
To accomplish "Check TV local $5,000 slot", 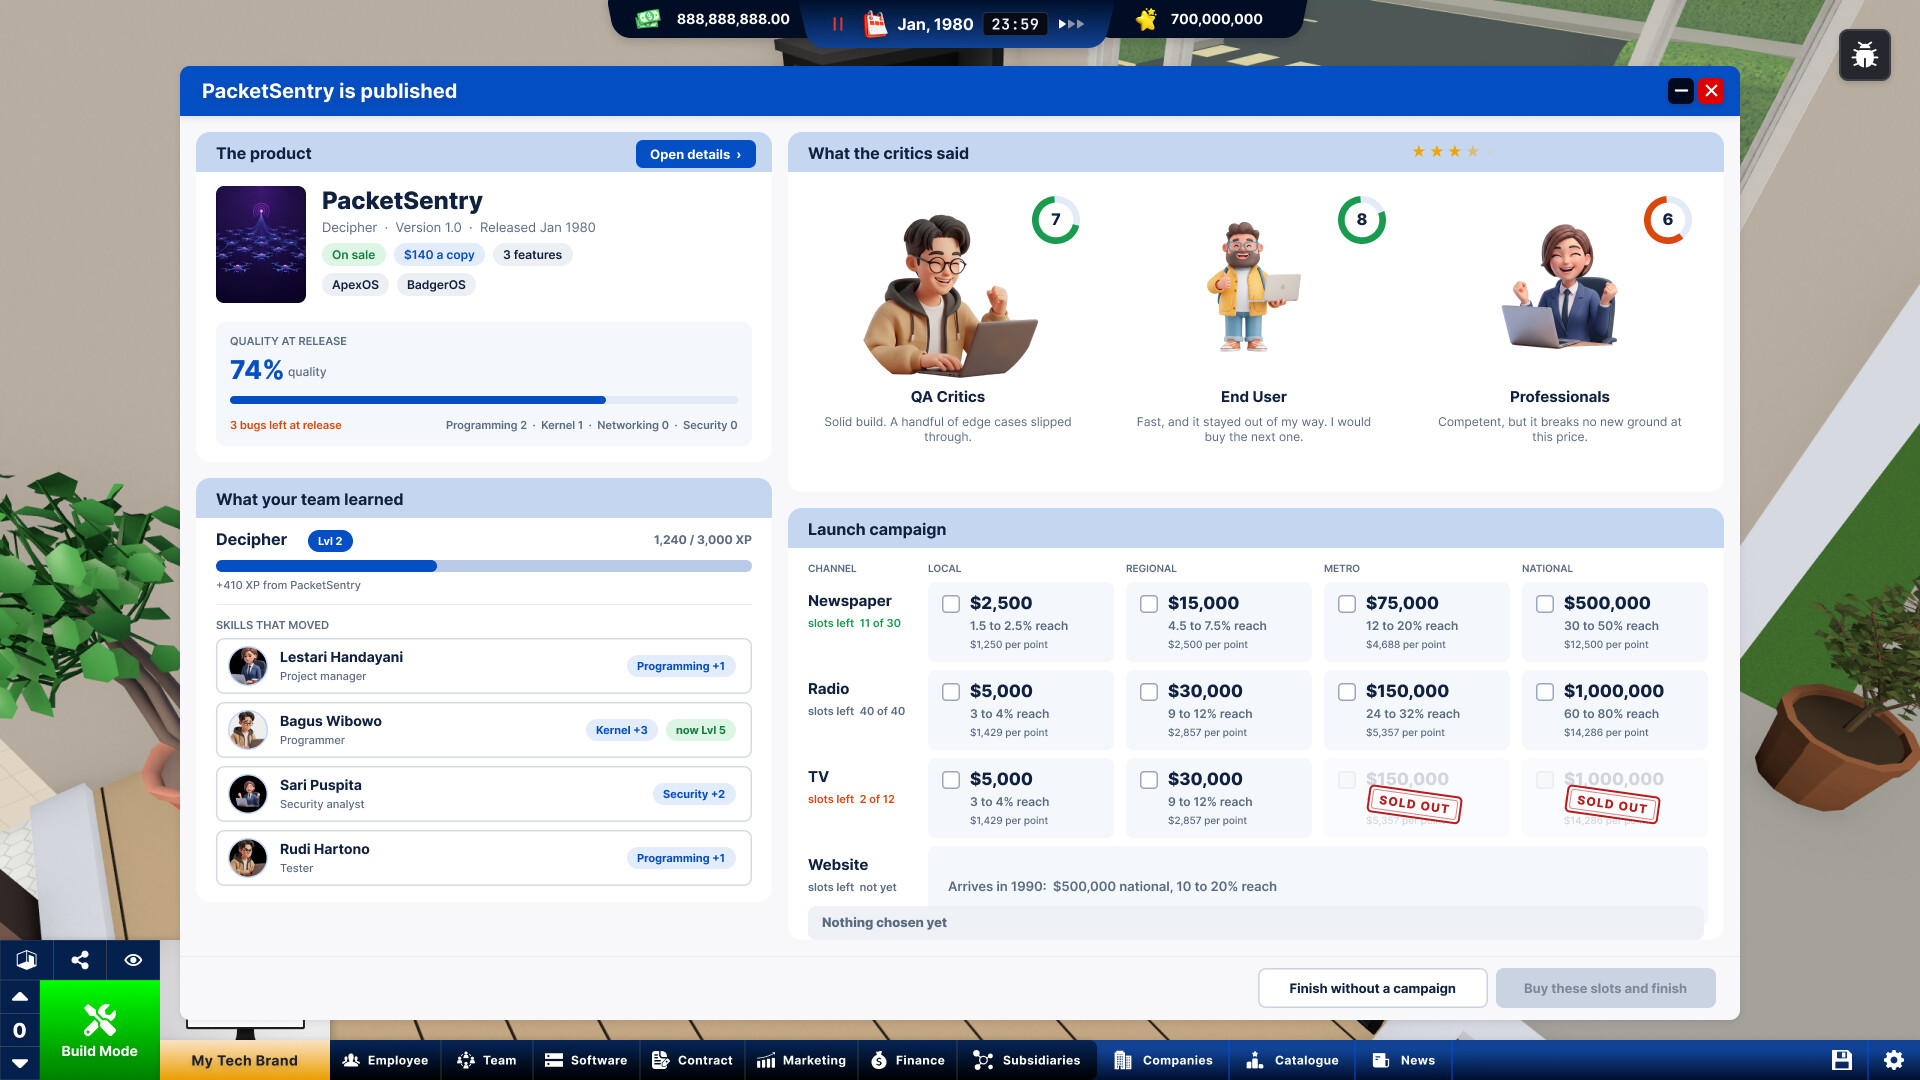I will (951, 780).
